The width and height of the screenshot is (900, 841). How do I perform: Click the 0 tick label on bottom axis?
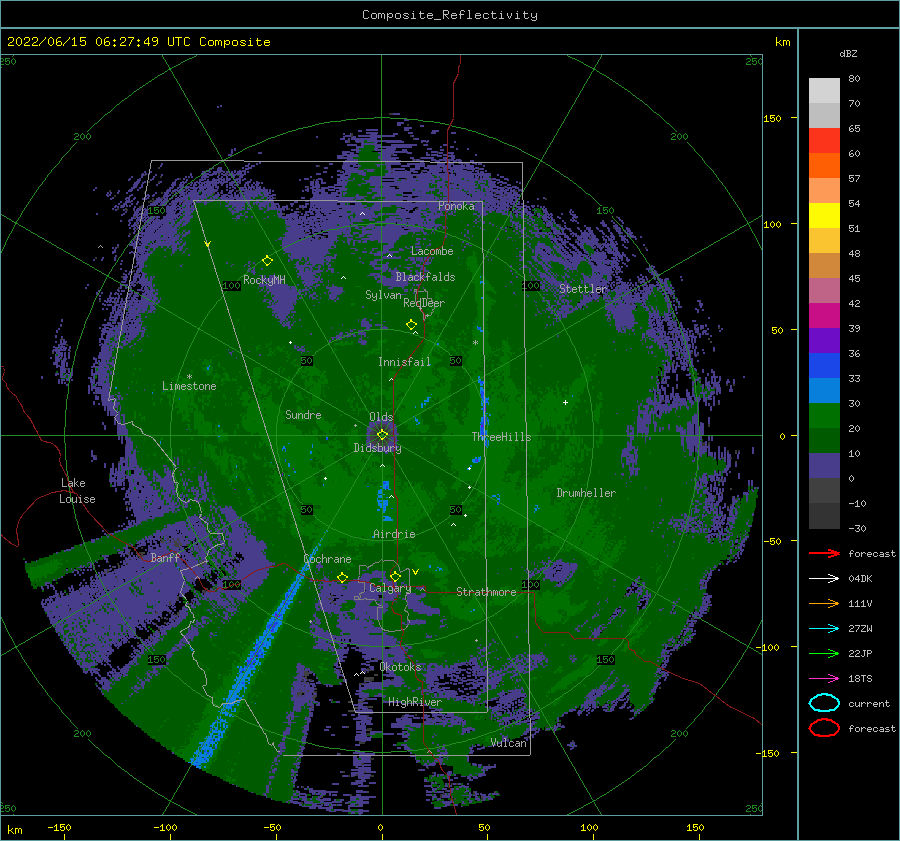tap(380, 827)
